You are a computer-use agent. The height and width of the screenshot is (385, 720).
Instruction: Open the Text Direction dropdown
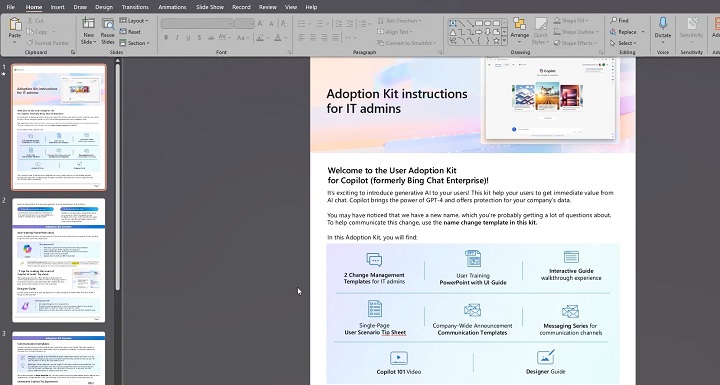coord(399,21)
